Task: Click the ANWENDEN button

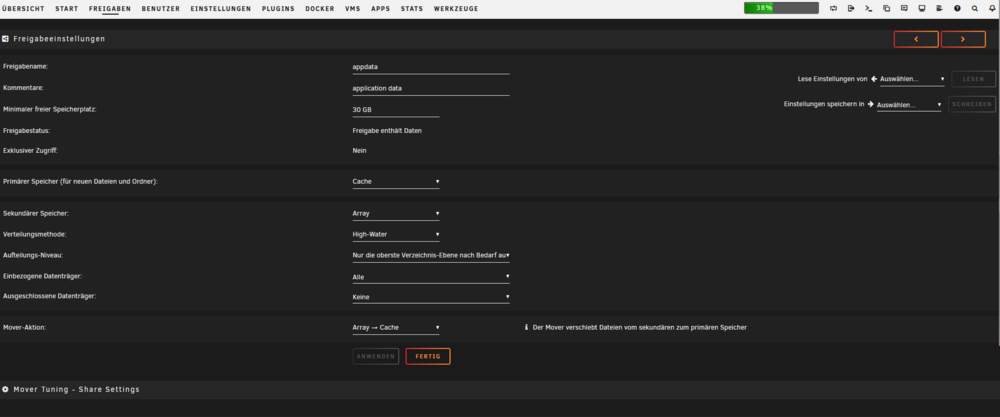Action: (376, 356)
